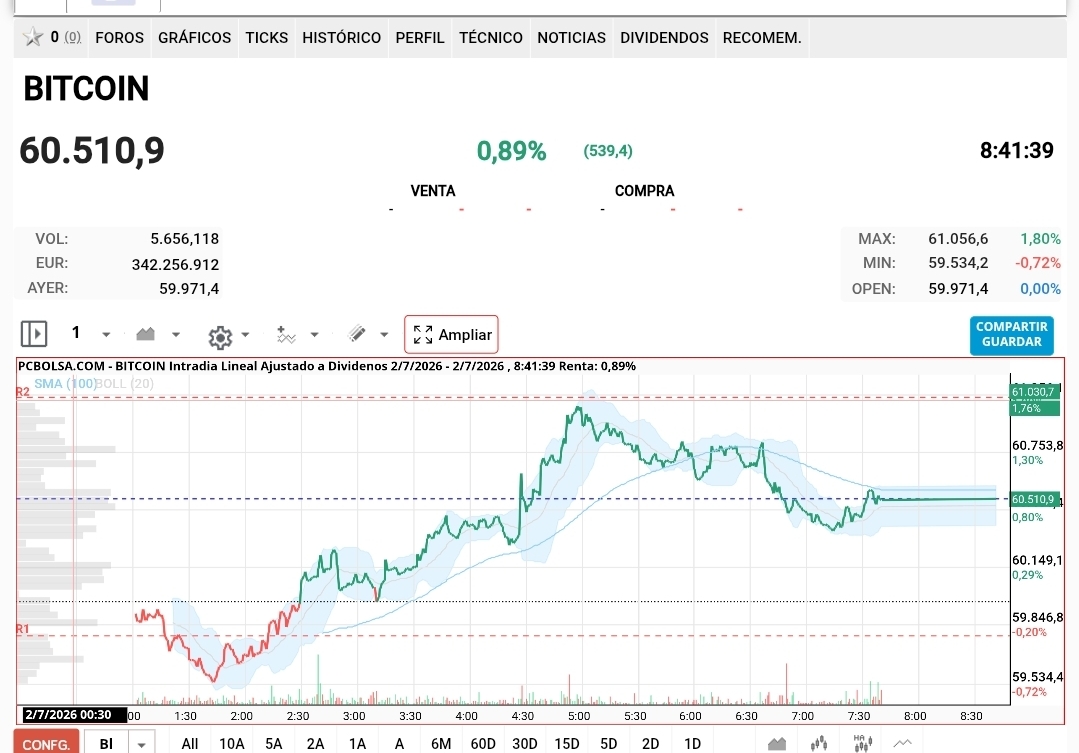Select the 1D time range
Screen dimensions: 1079x753
pos(692,744)
